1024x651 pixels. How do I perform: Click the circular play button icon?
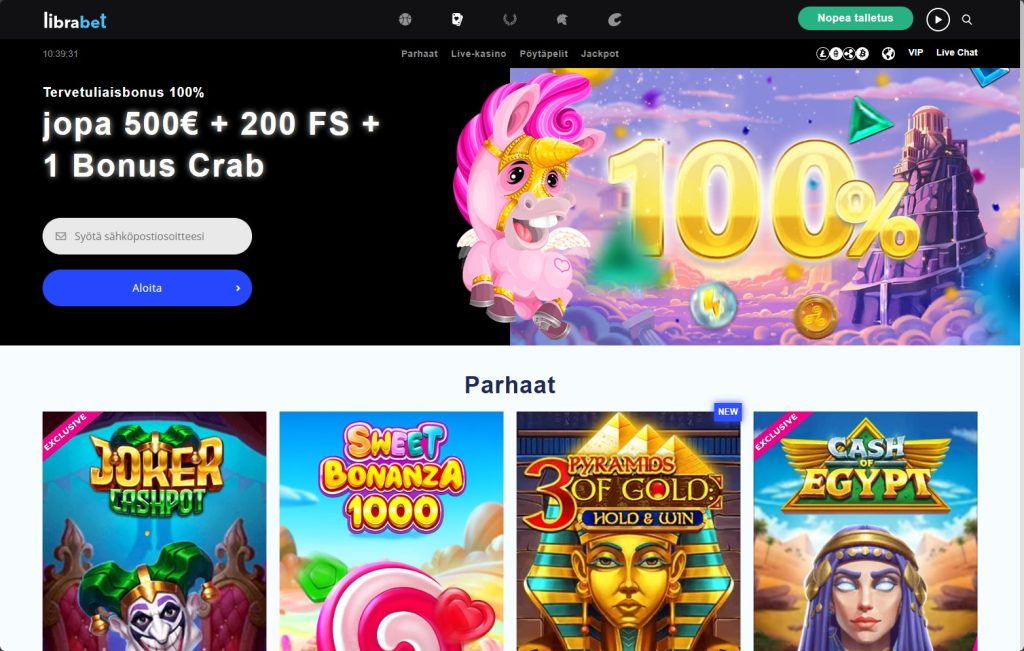[938, 20]
